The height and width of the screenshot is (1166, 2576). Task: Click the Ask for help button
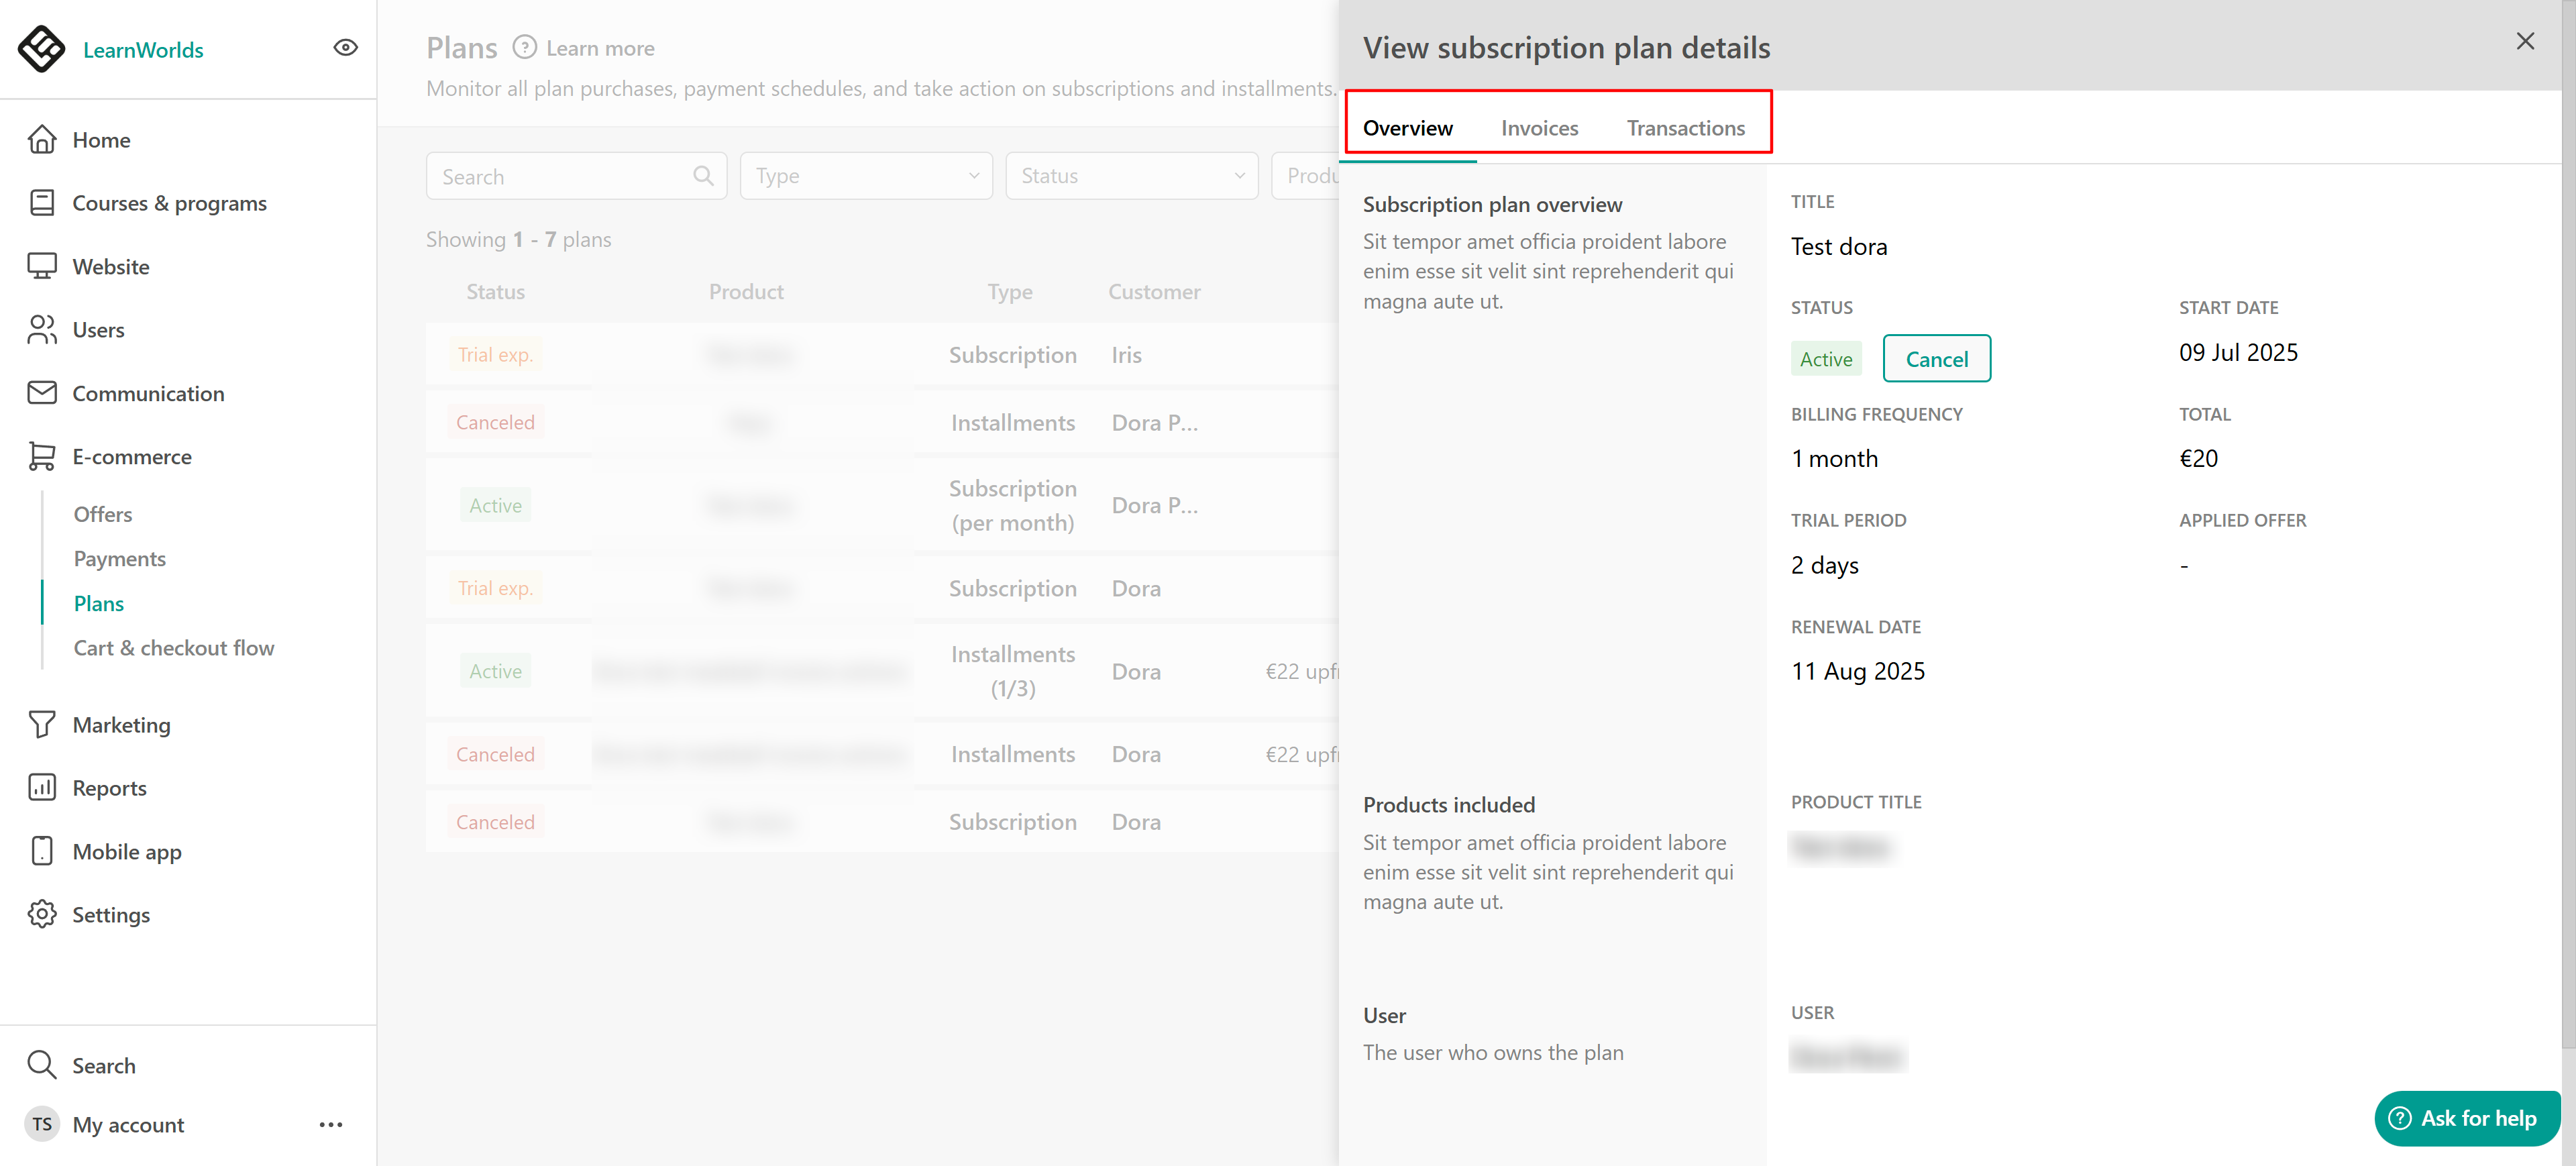2465,1118
